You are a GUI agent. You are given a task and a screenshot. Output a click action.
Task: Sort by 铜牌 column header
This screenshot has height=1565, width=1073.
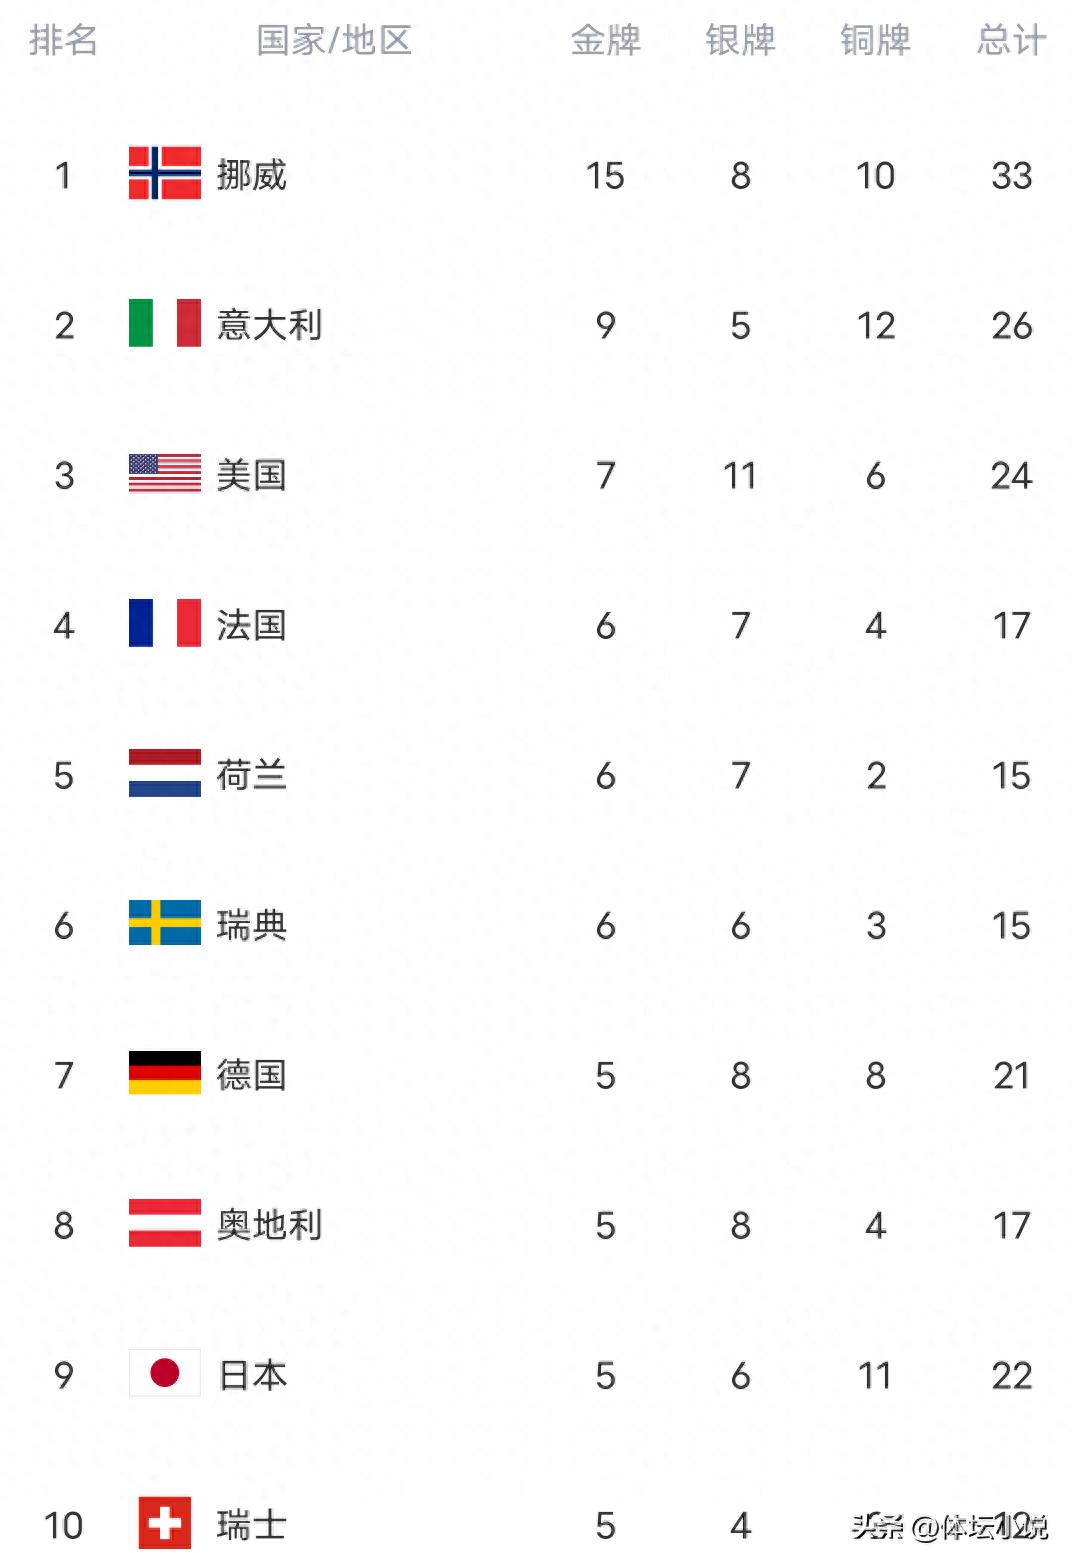pyautogui.click(x=875, y=40)
